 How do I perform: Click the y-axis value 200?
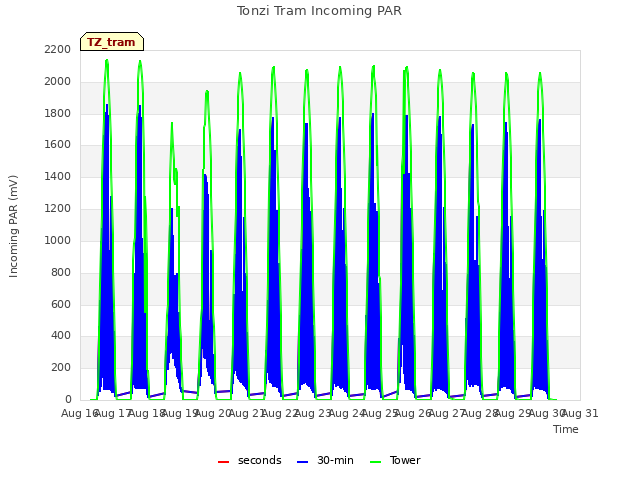pyautogui.click(x=61, y=368)
